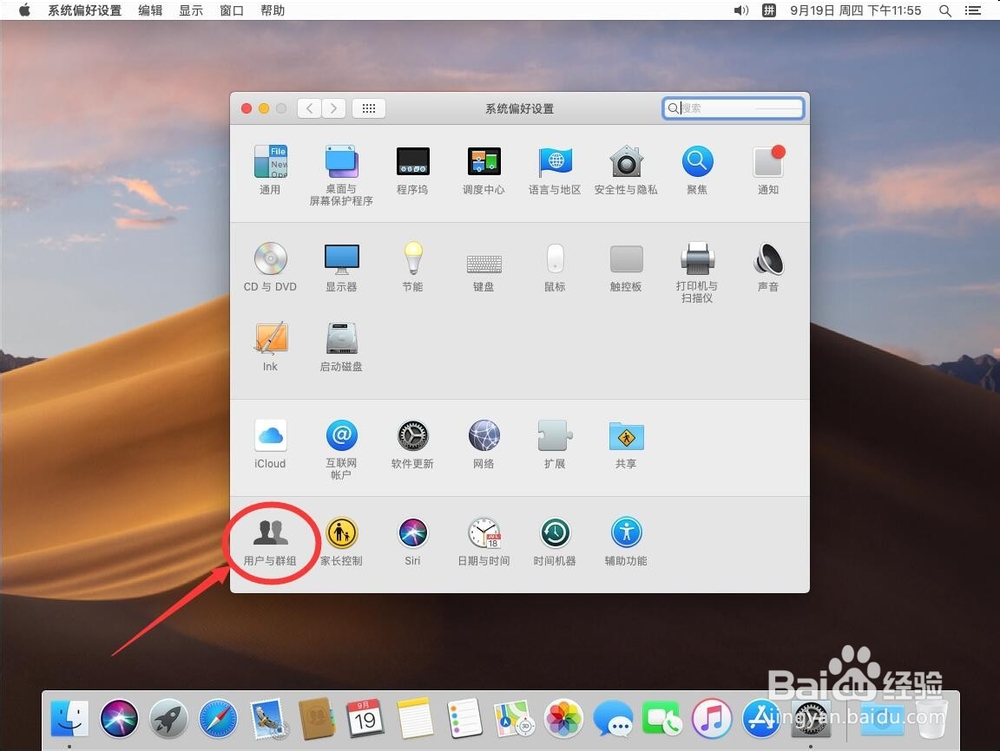The width and height of the screenshot is (1000, 751).
Task: Open the 聚焦 (Spotlight) pane
Action: 697,168
